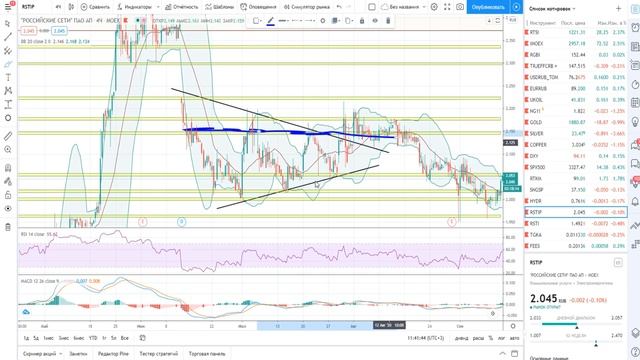Screen dimensions: 640x360
Task: Hide all drawings with eye icon
Action: coord(8,209)
